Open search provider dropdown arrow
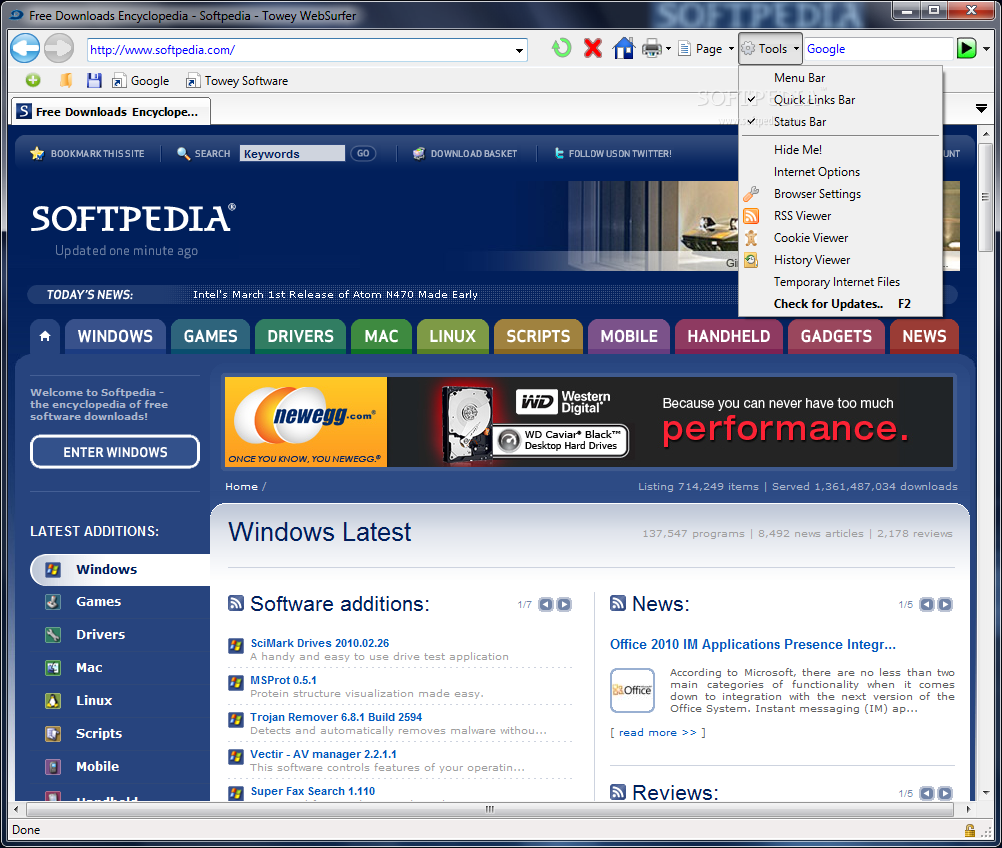Image resolution: width=1002 pixels, height=848 pixels. (x=987, y=49)
